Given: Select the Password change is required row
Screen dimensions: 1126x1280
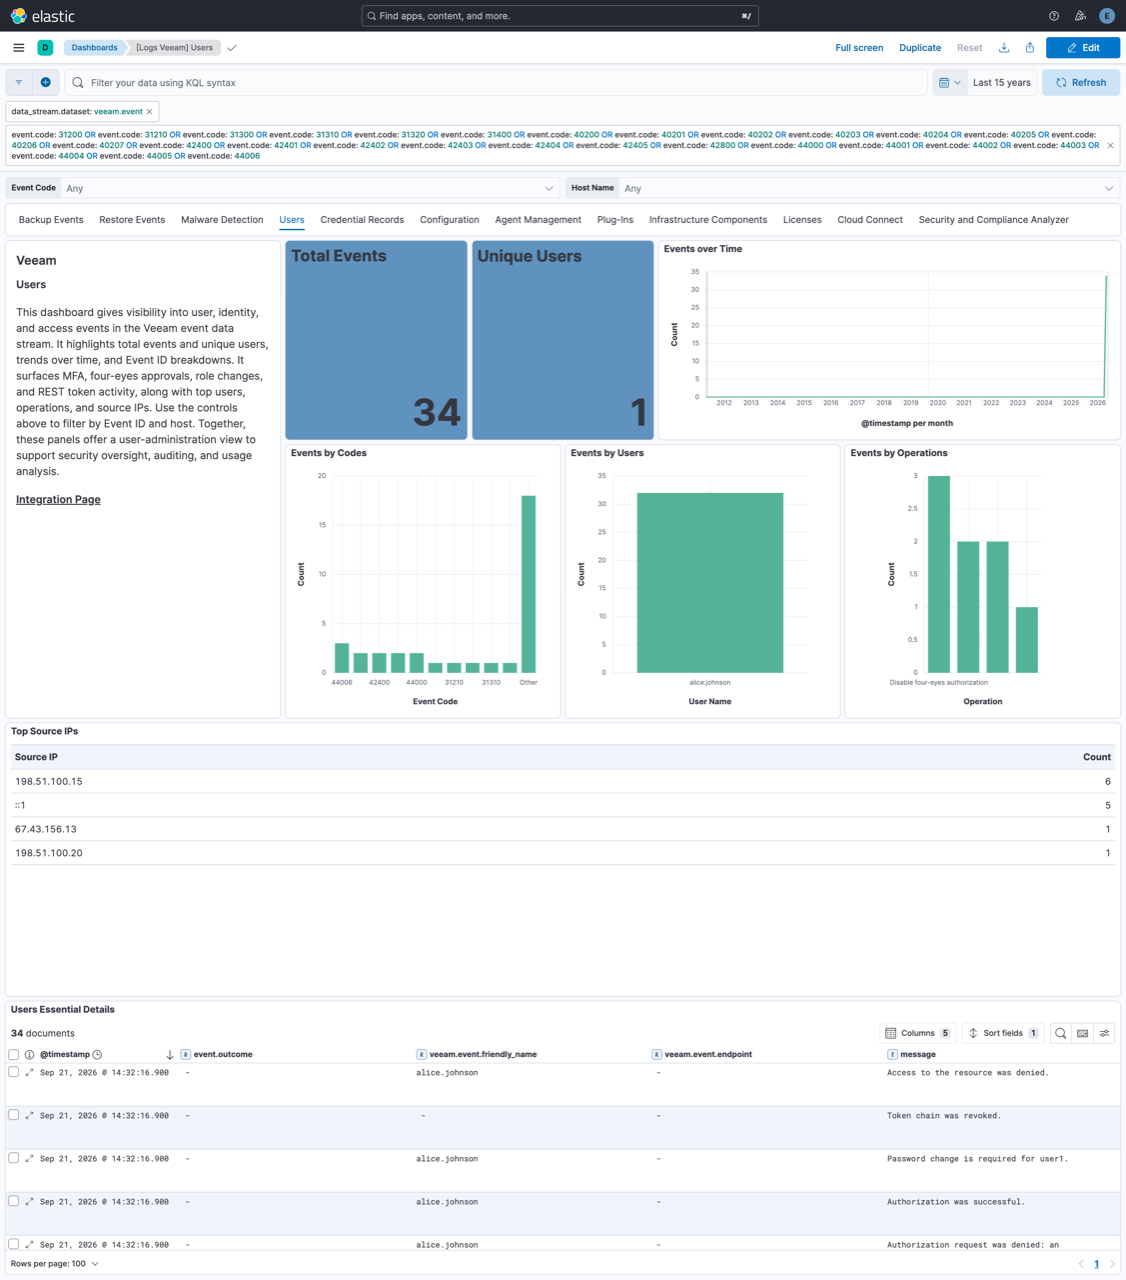Looking at the screenshot, I should [x=13, y=1158].
